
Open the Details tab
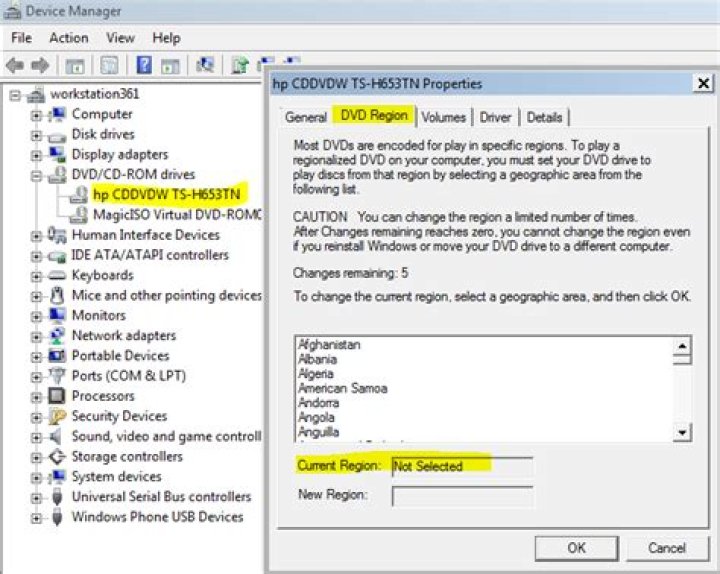pos(544,117)
